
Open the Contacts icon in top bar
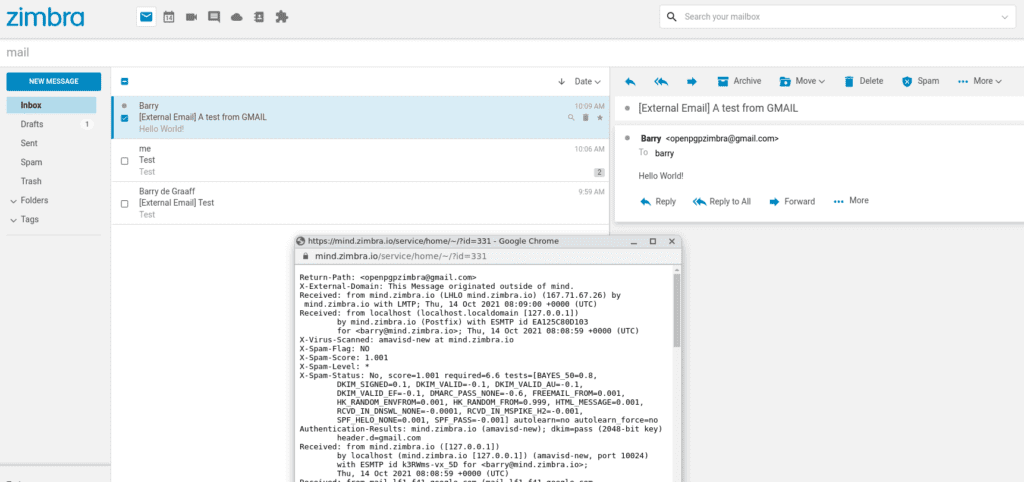pos(259,17)
